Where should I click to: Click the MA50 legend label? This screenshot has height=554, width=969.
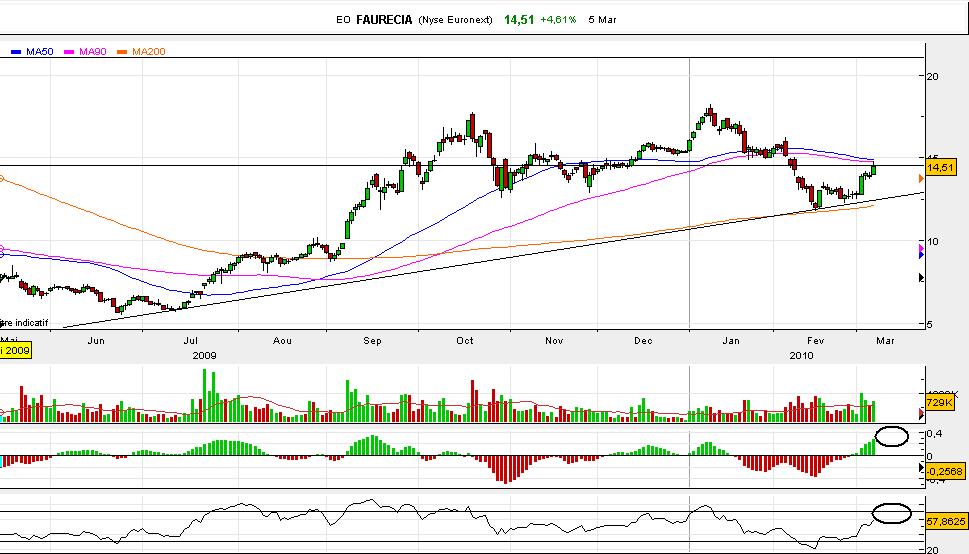[x=40, y=52]
